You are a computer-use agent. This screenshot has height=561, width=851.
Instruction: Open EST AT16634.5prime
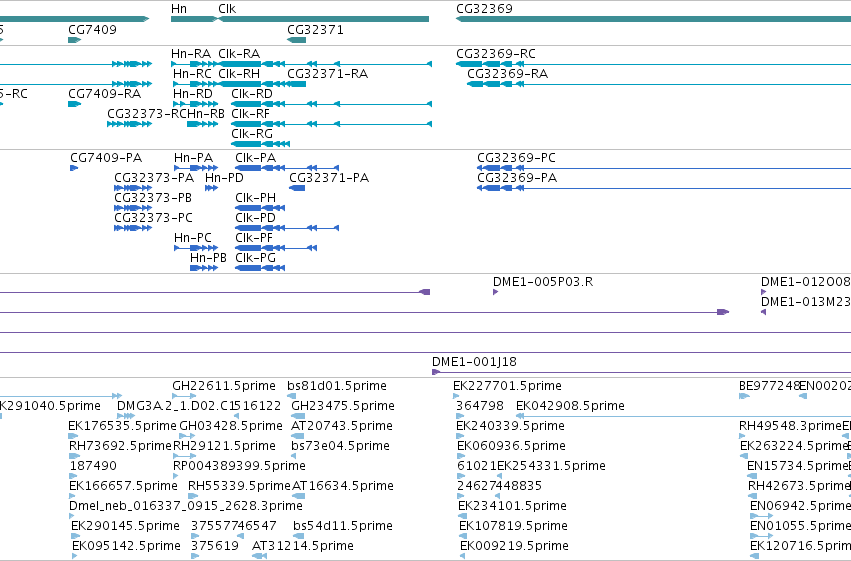coord(343,487)
